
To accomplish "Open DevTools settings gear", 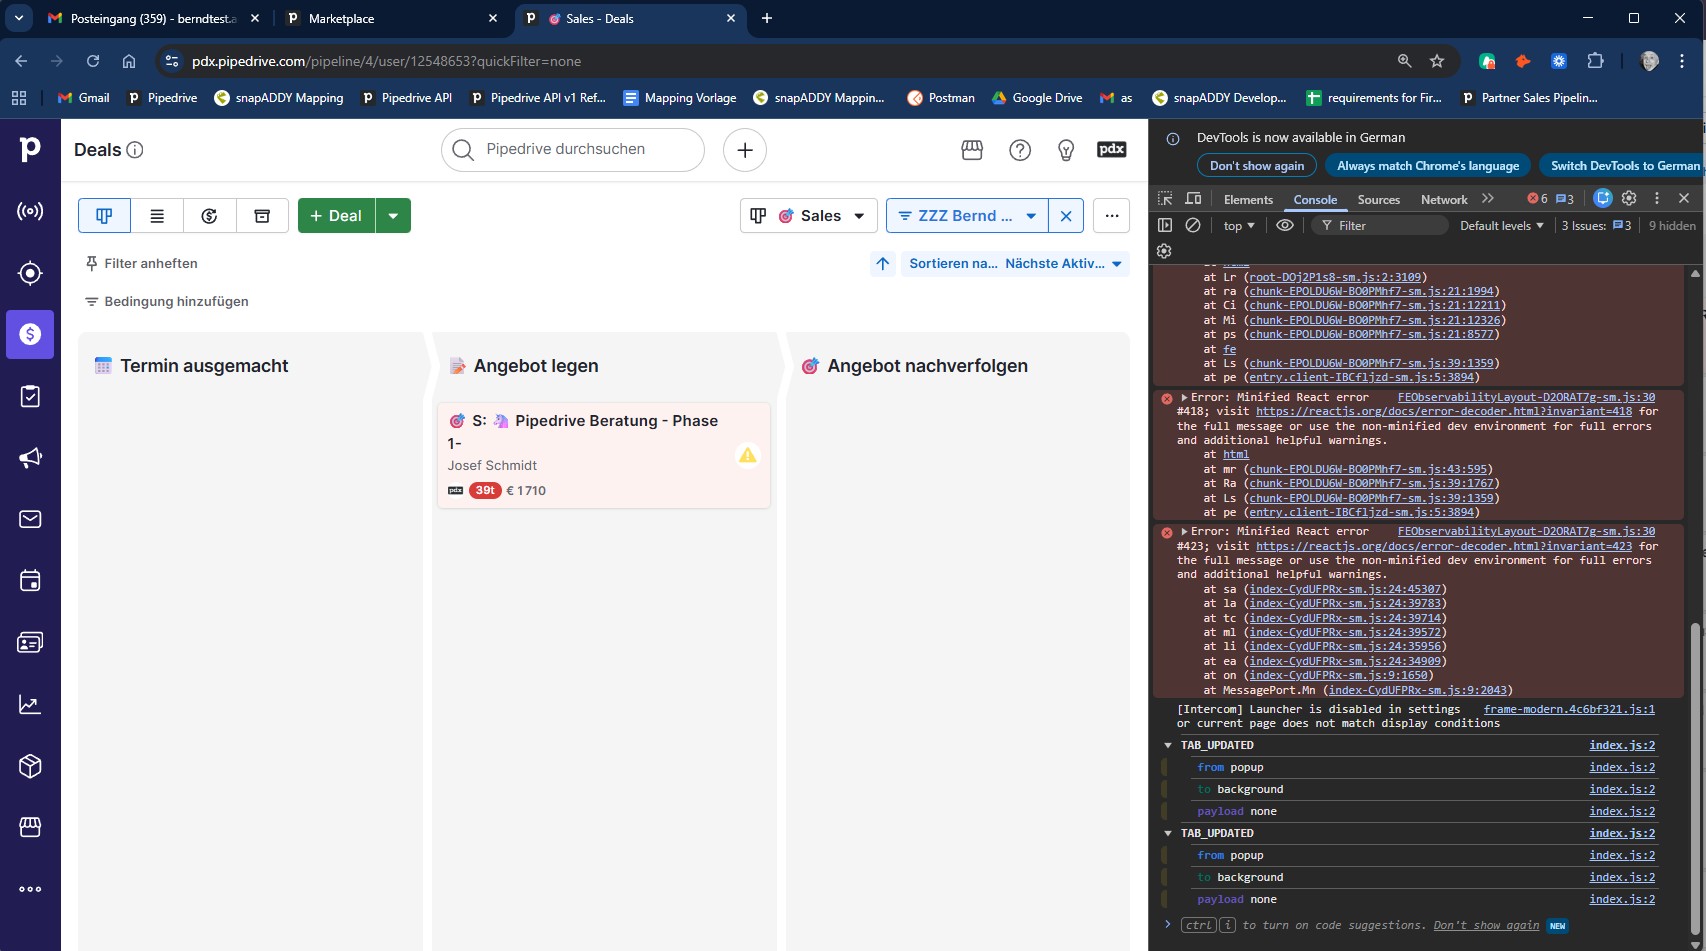I will [1629, 198].
